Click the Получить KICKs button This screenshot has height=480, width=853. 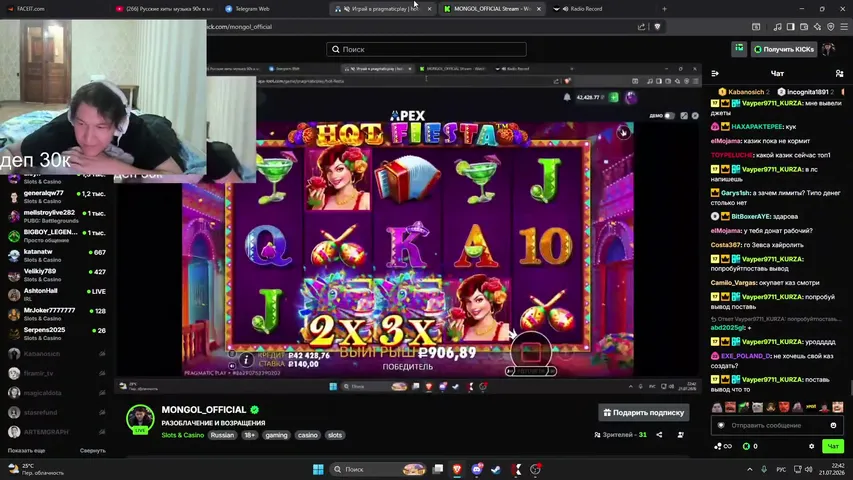click(x=784, y=50)
